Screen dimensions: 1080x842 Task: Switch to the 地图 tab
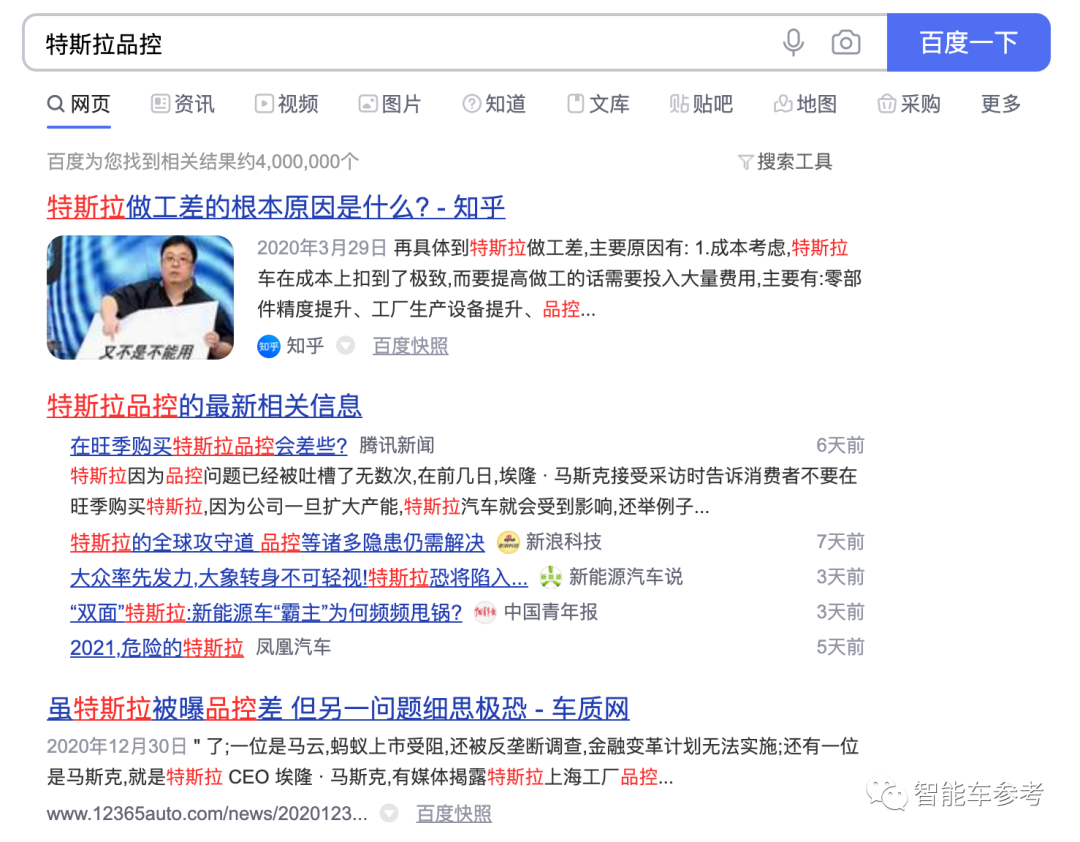click(805, 104)
